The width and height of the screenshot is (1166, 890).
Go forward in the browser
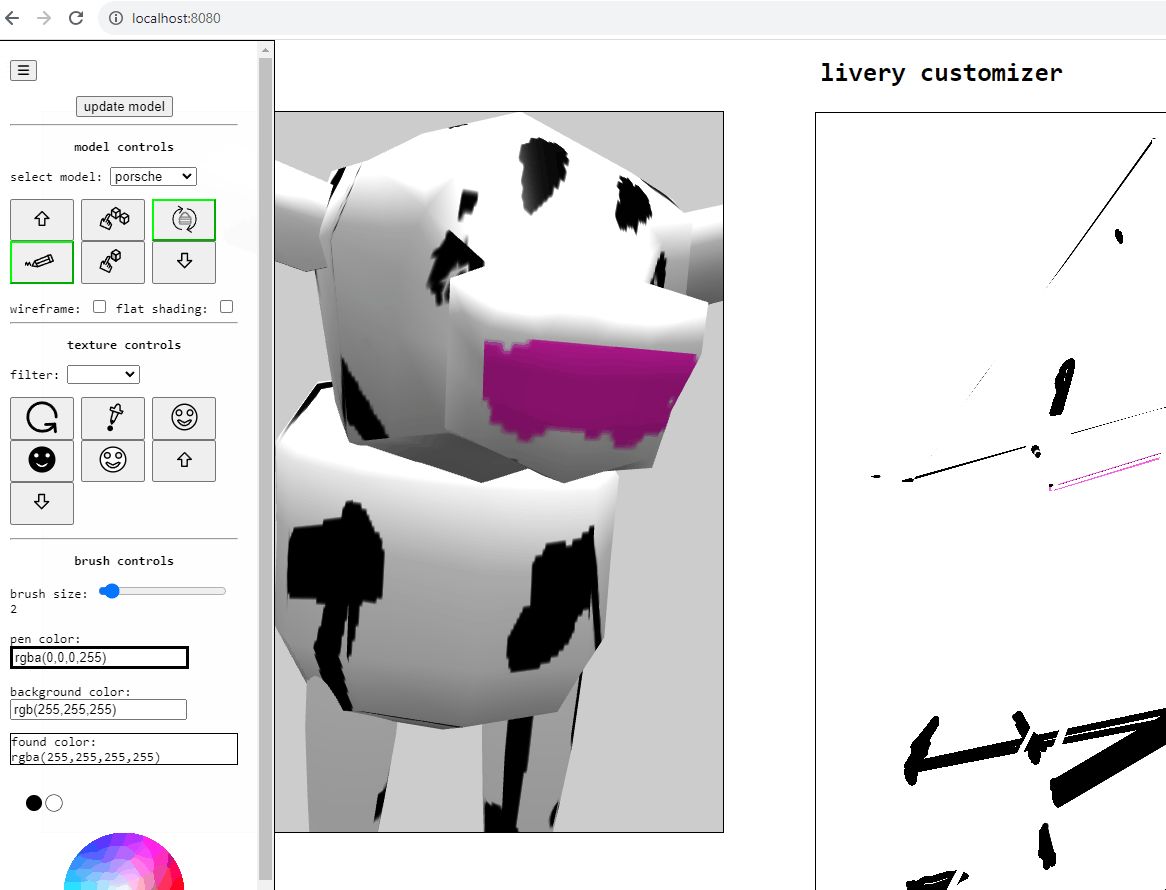click(x=44, y=18)
